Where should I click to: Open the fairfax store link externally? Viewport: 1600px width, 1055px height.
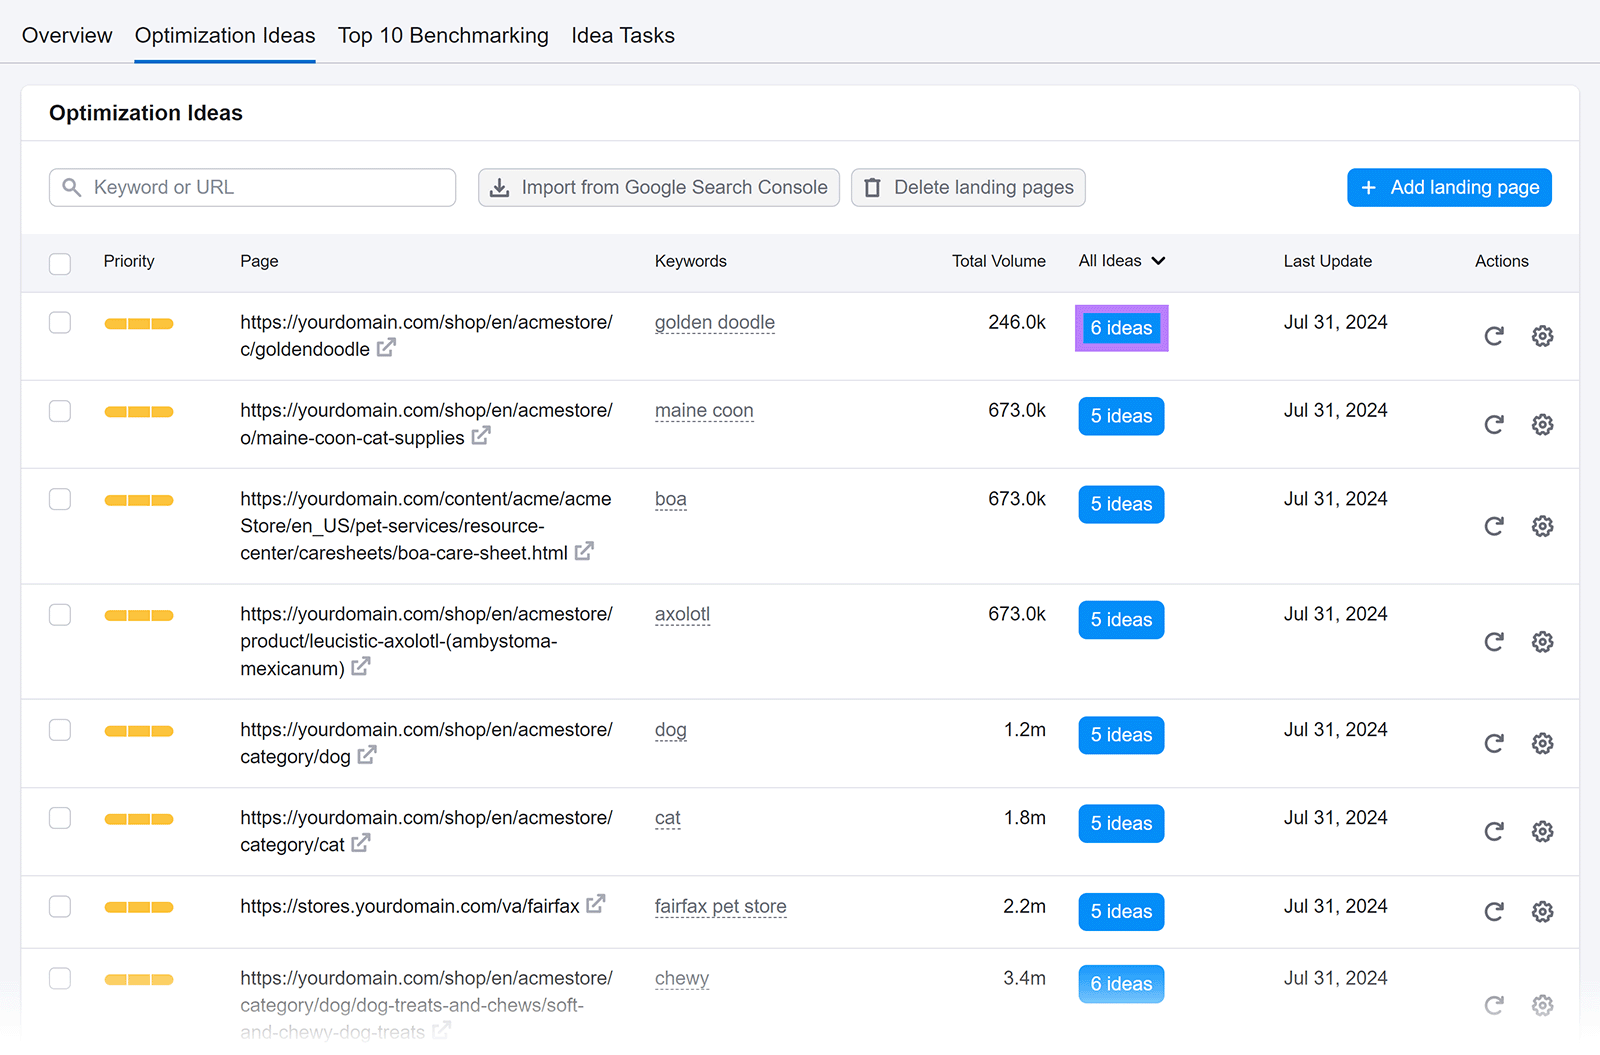[x=595, y=903]
